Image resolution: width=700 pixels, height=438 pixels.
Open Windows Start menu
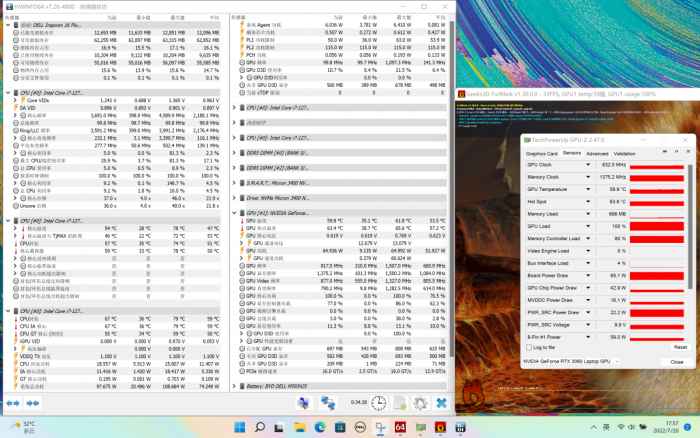pyautogui.click(x=240, y=427)
